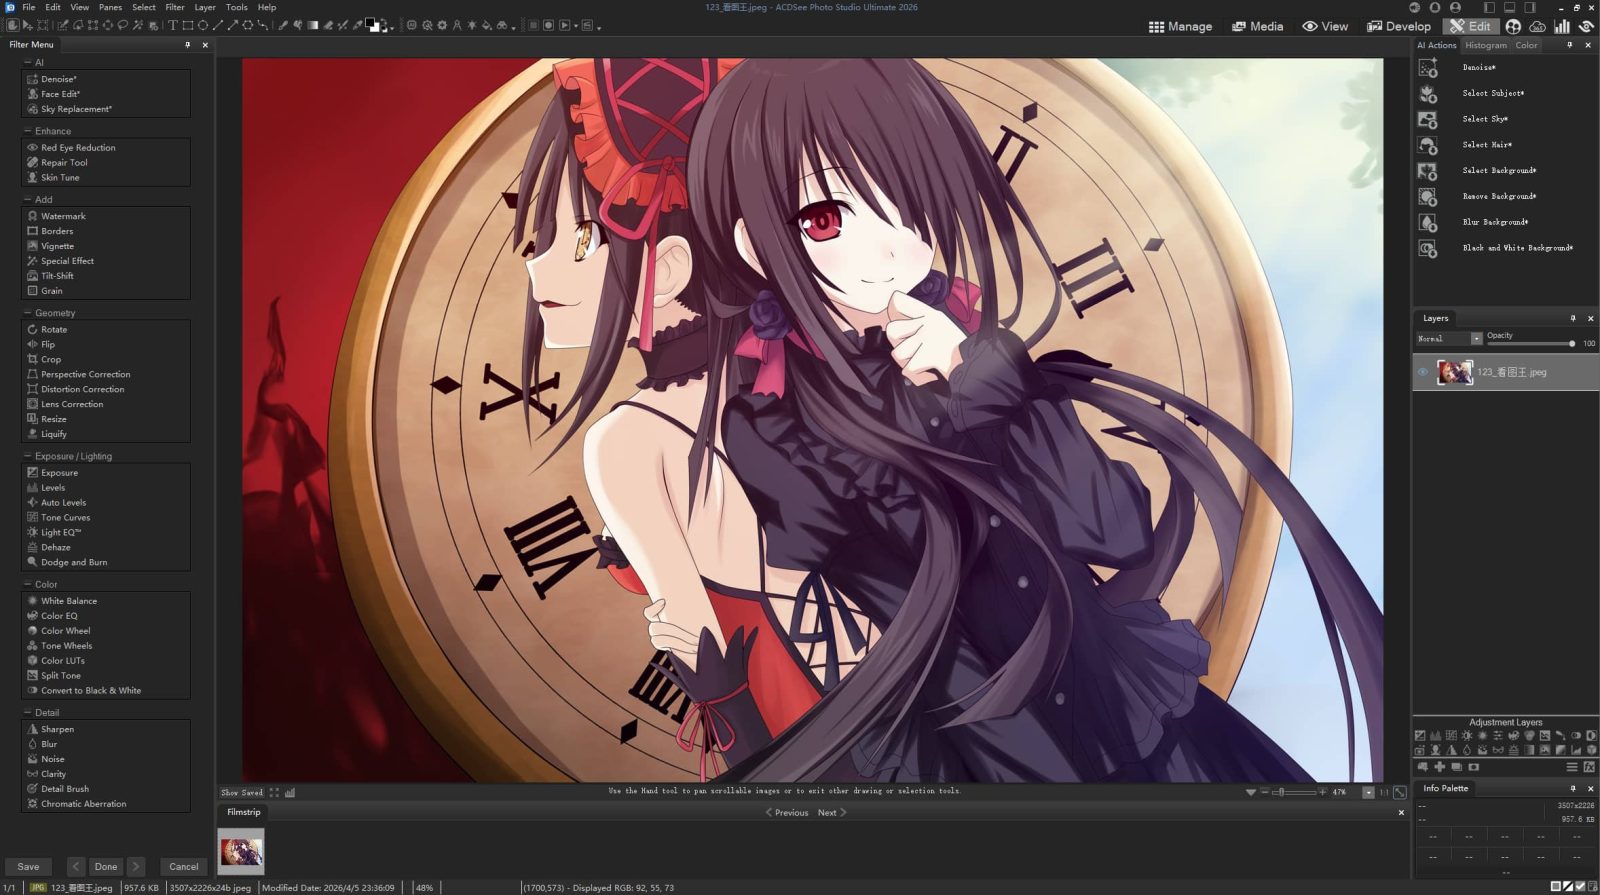Select the 123 jpeg layer thumbnail
The height and width of the screenshot is (895, 1600).
(x=1455, y=372)
